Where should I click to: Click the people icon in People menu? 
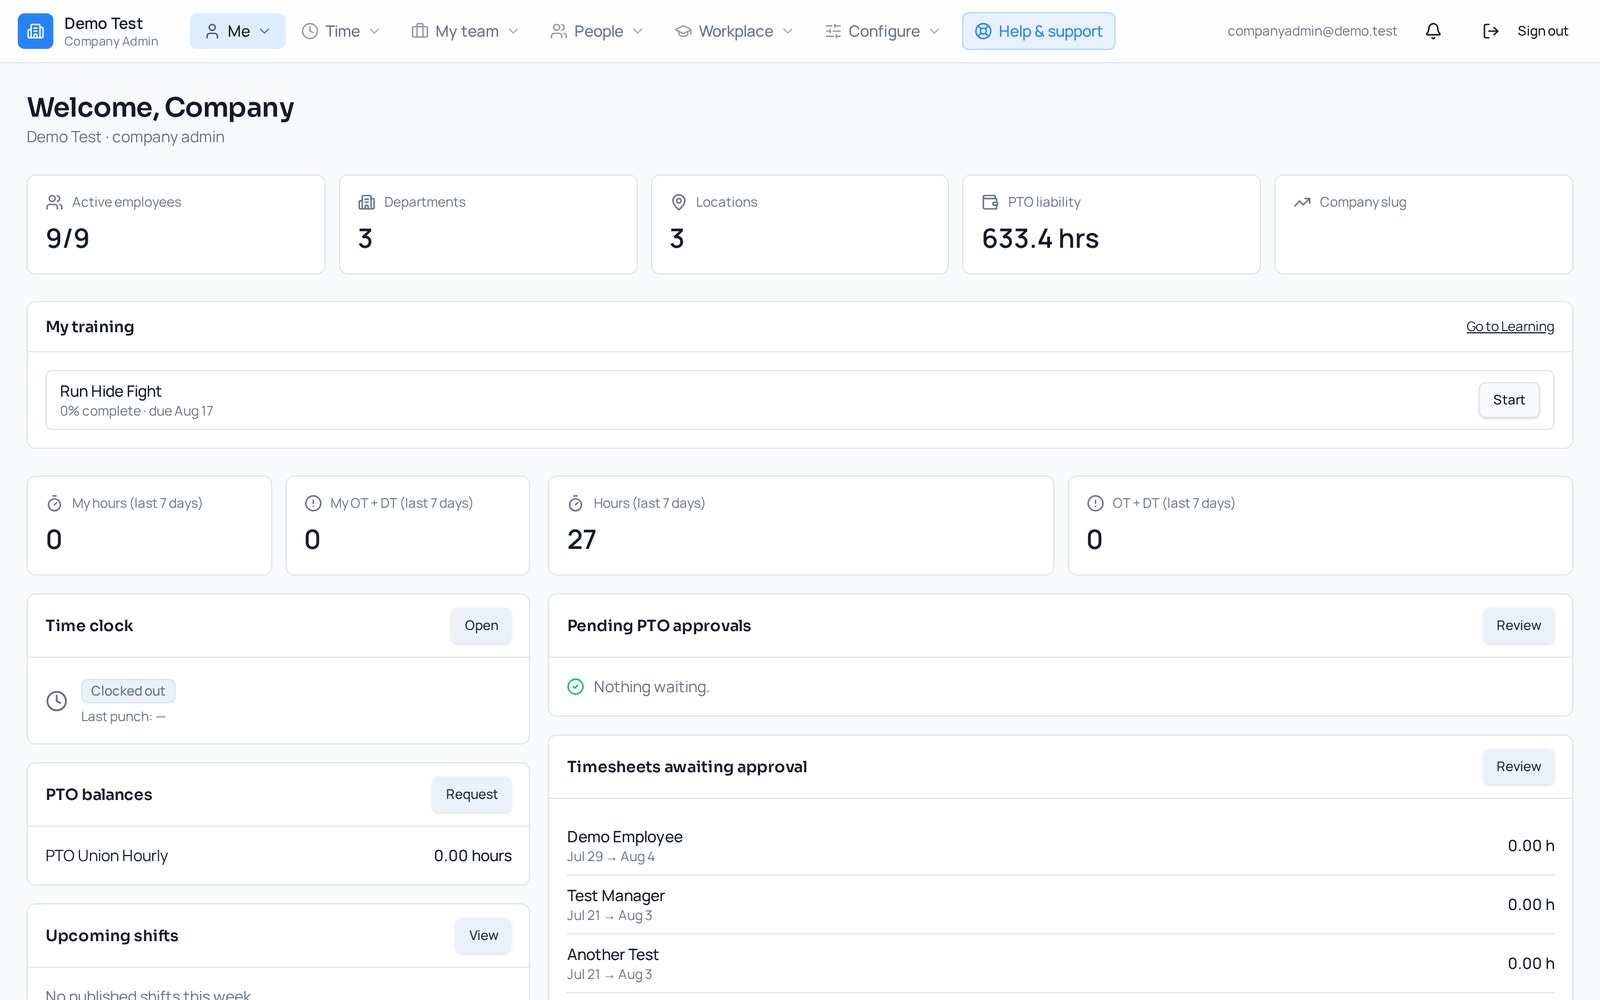tap(559, 31)
